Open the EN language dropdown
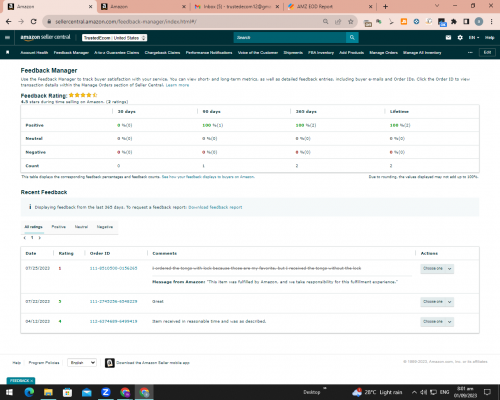Viewport: 500px width, 400px height. [474, 37]
